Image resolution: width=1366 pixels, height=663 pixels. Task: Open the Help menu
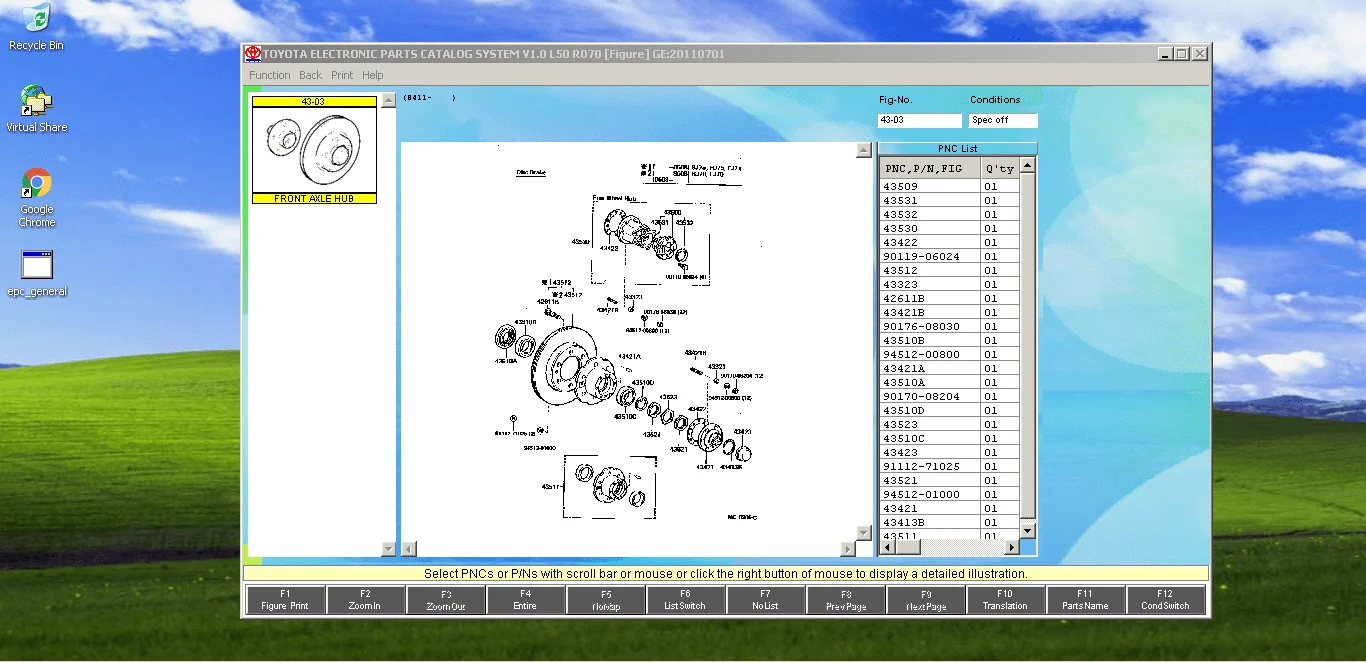point(372,75)
